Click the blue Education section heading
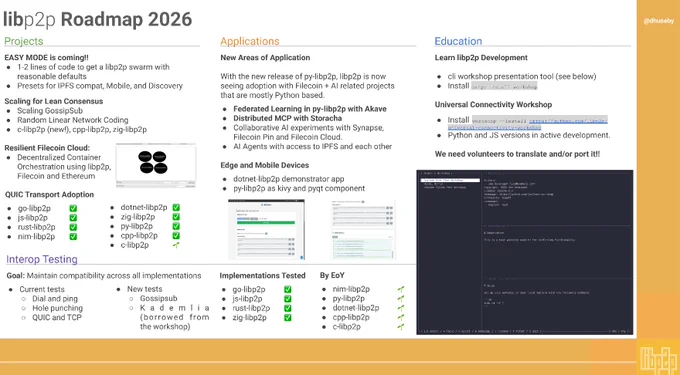680x375 pixels. 458,41
